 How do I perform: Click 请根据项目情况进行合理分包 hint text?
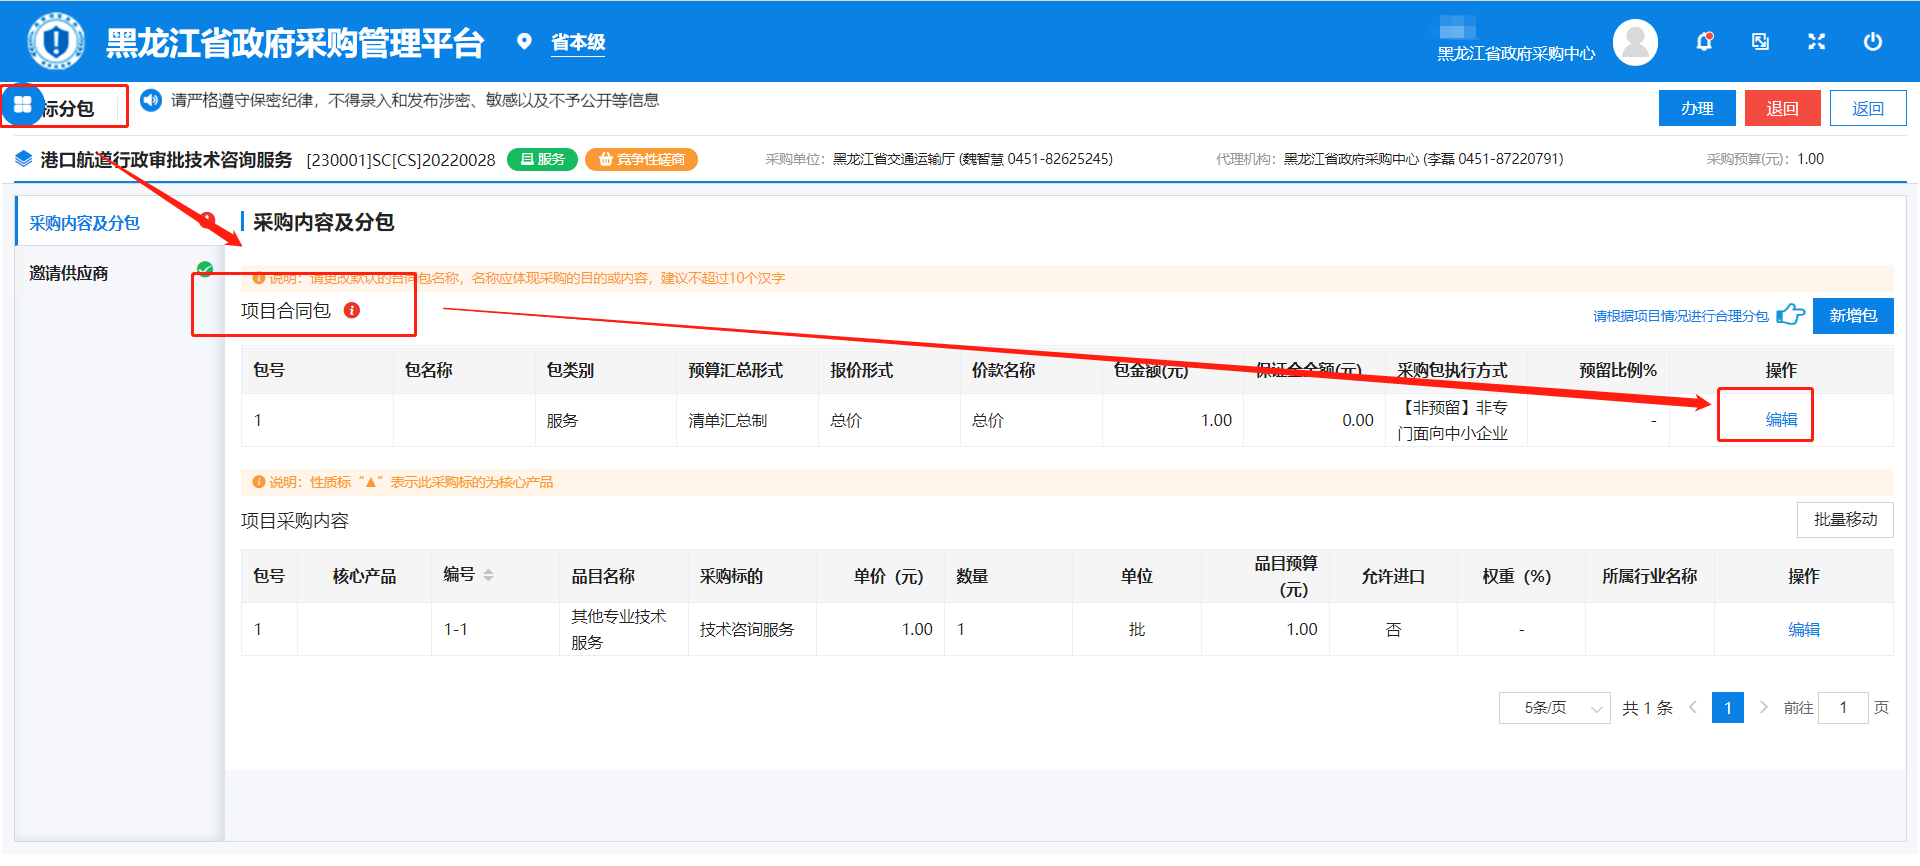[x=1681, y=316]
